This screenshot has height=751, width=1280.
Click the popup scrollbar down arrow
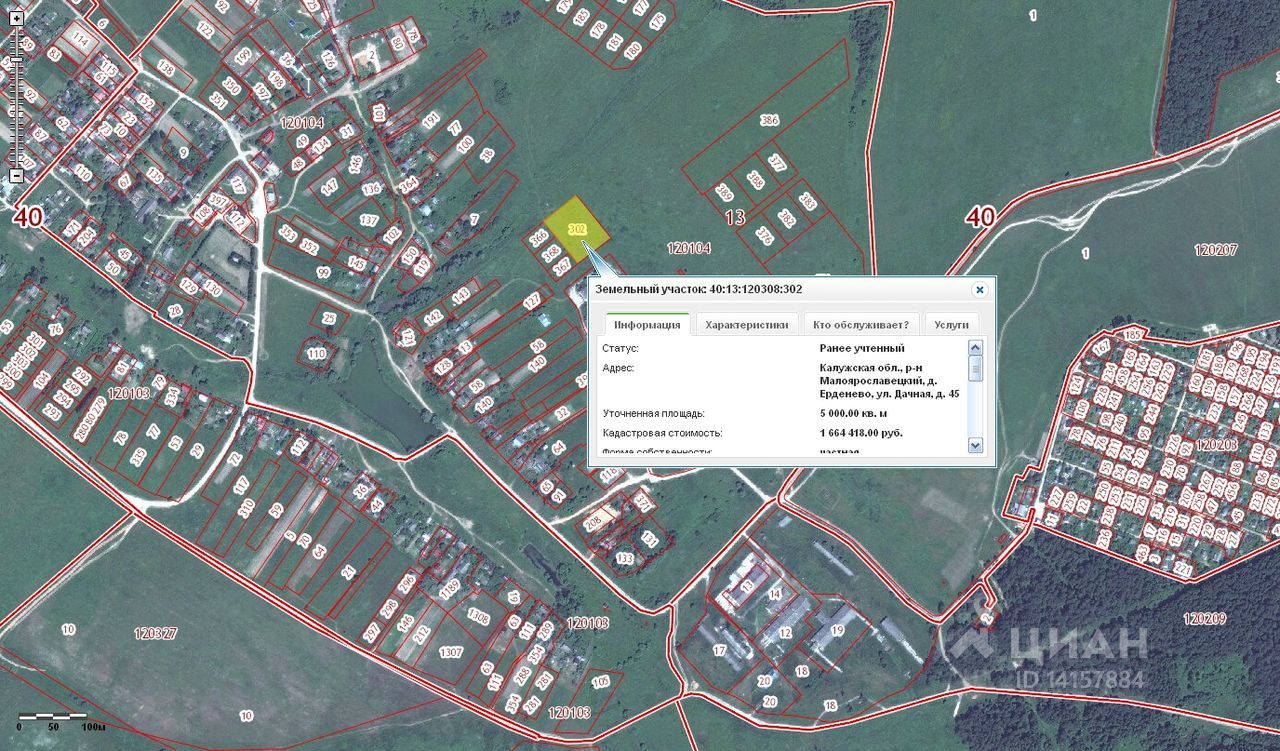pyautogui.click(x=976, y=446)
